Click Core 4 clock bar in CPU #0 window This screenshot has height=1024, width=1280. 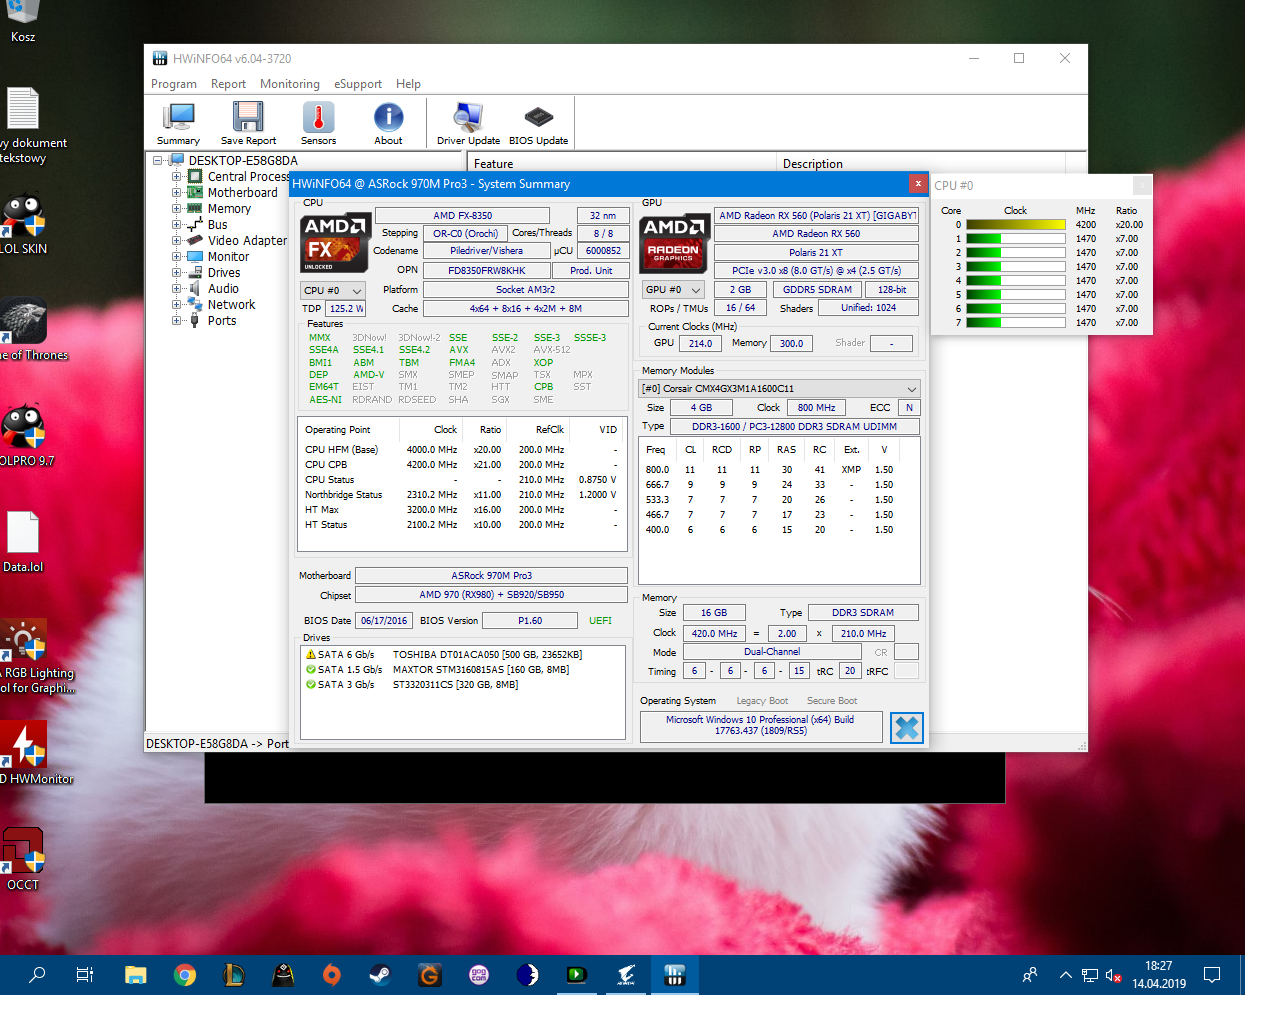(x=1016, y=281)
